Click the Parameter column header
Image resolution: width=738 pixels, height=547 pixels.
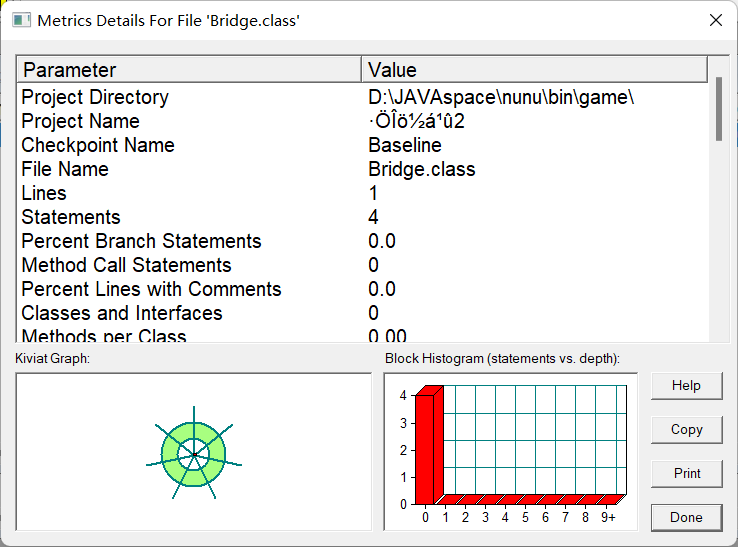189,70
